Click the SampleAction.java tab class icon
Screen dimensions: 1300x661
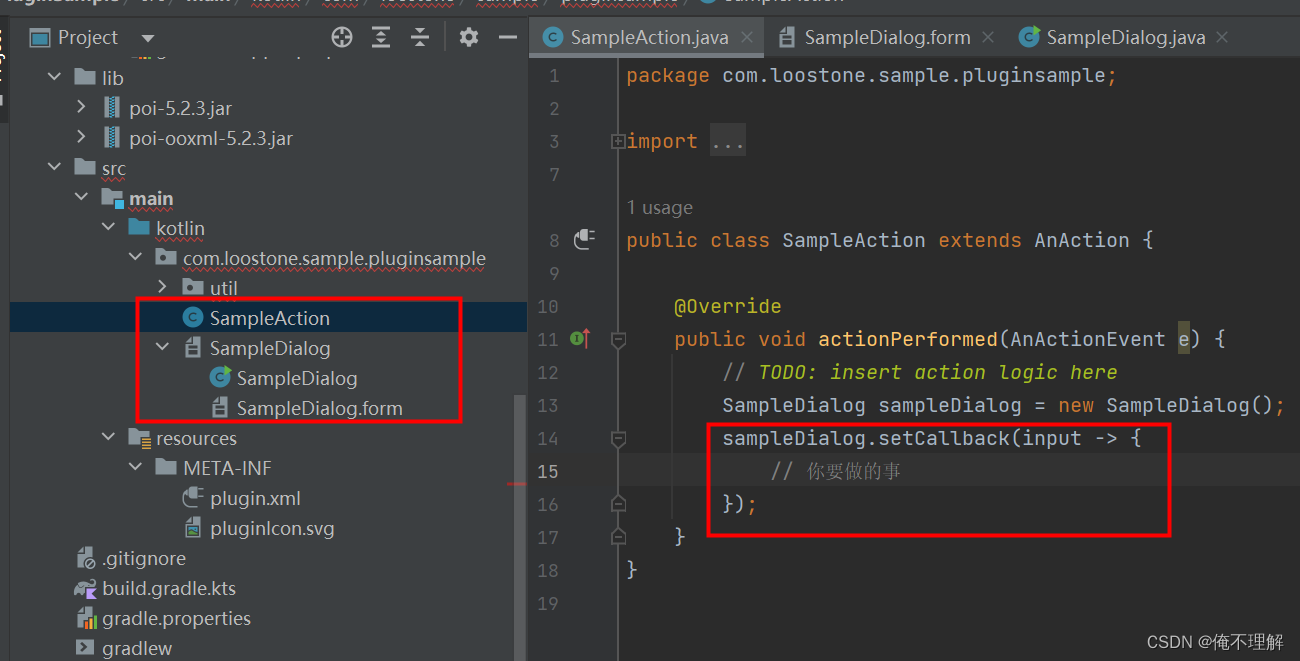552,37
